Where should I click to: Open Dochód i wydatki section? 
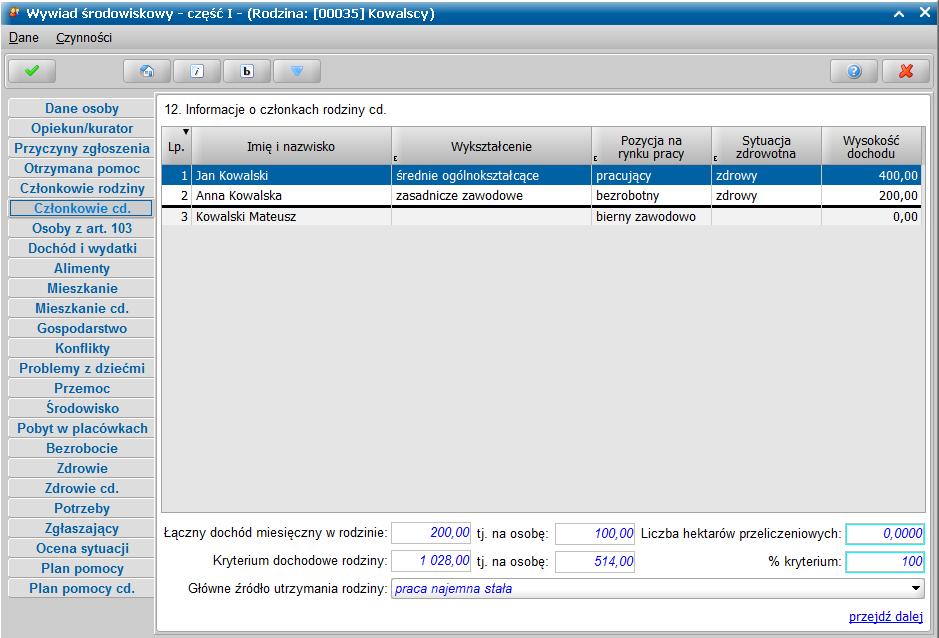tap(81, 249)
